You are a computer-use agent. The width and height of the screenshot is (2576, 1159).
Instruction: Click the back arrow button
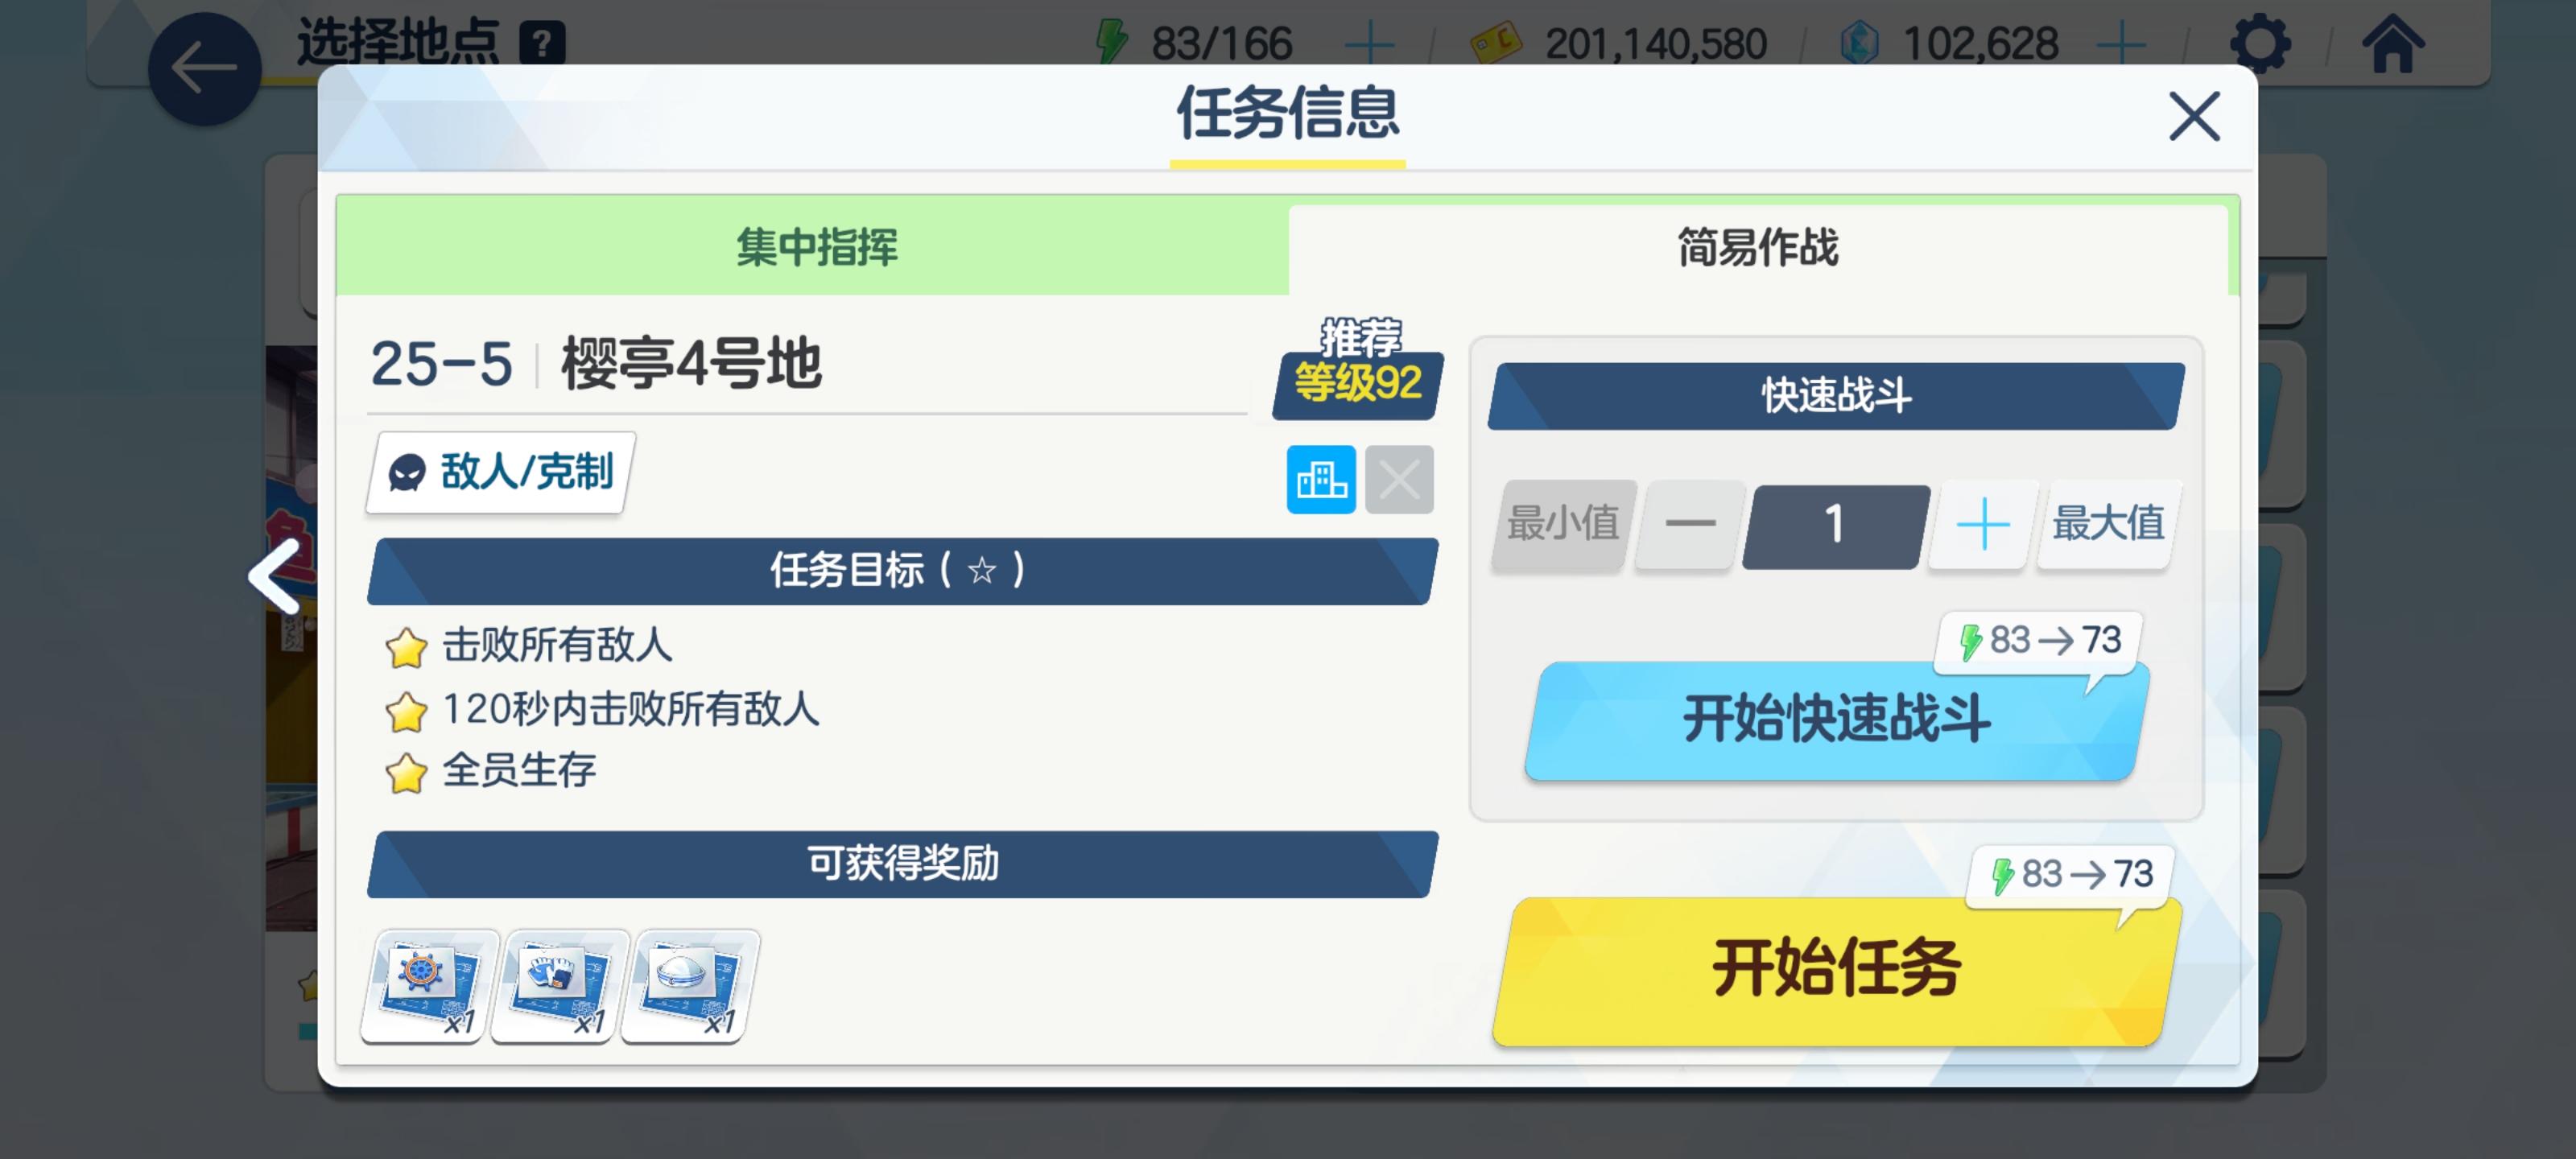pos(204,69)
